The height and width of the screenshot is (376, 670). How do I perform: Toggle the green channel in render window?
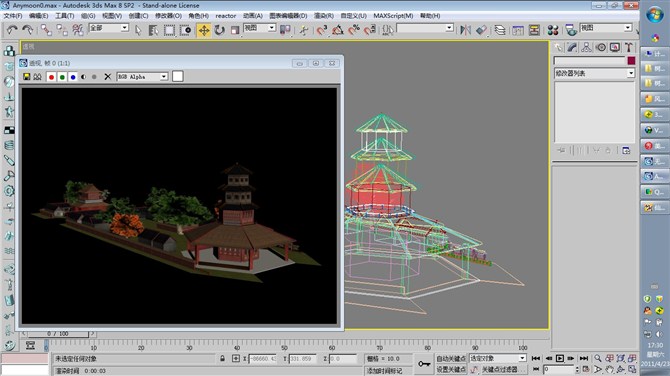[x=62, y=77]
